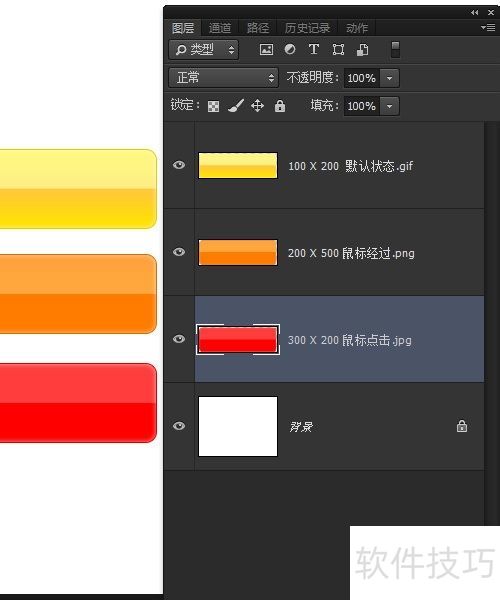Select layer name 100 X 200 默认状态.gif

pos(350,166)
